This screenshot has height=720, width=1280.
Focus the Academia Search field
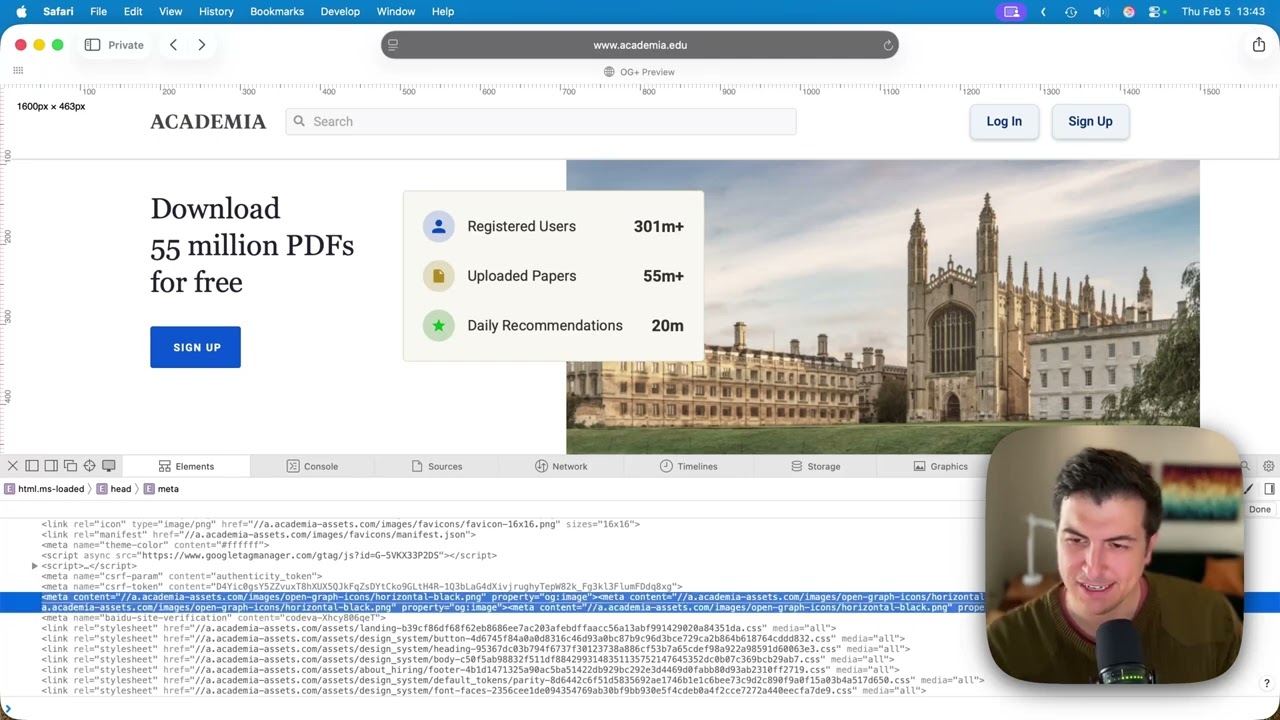pos(541,122)
